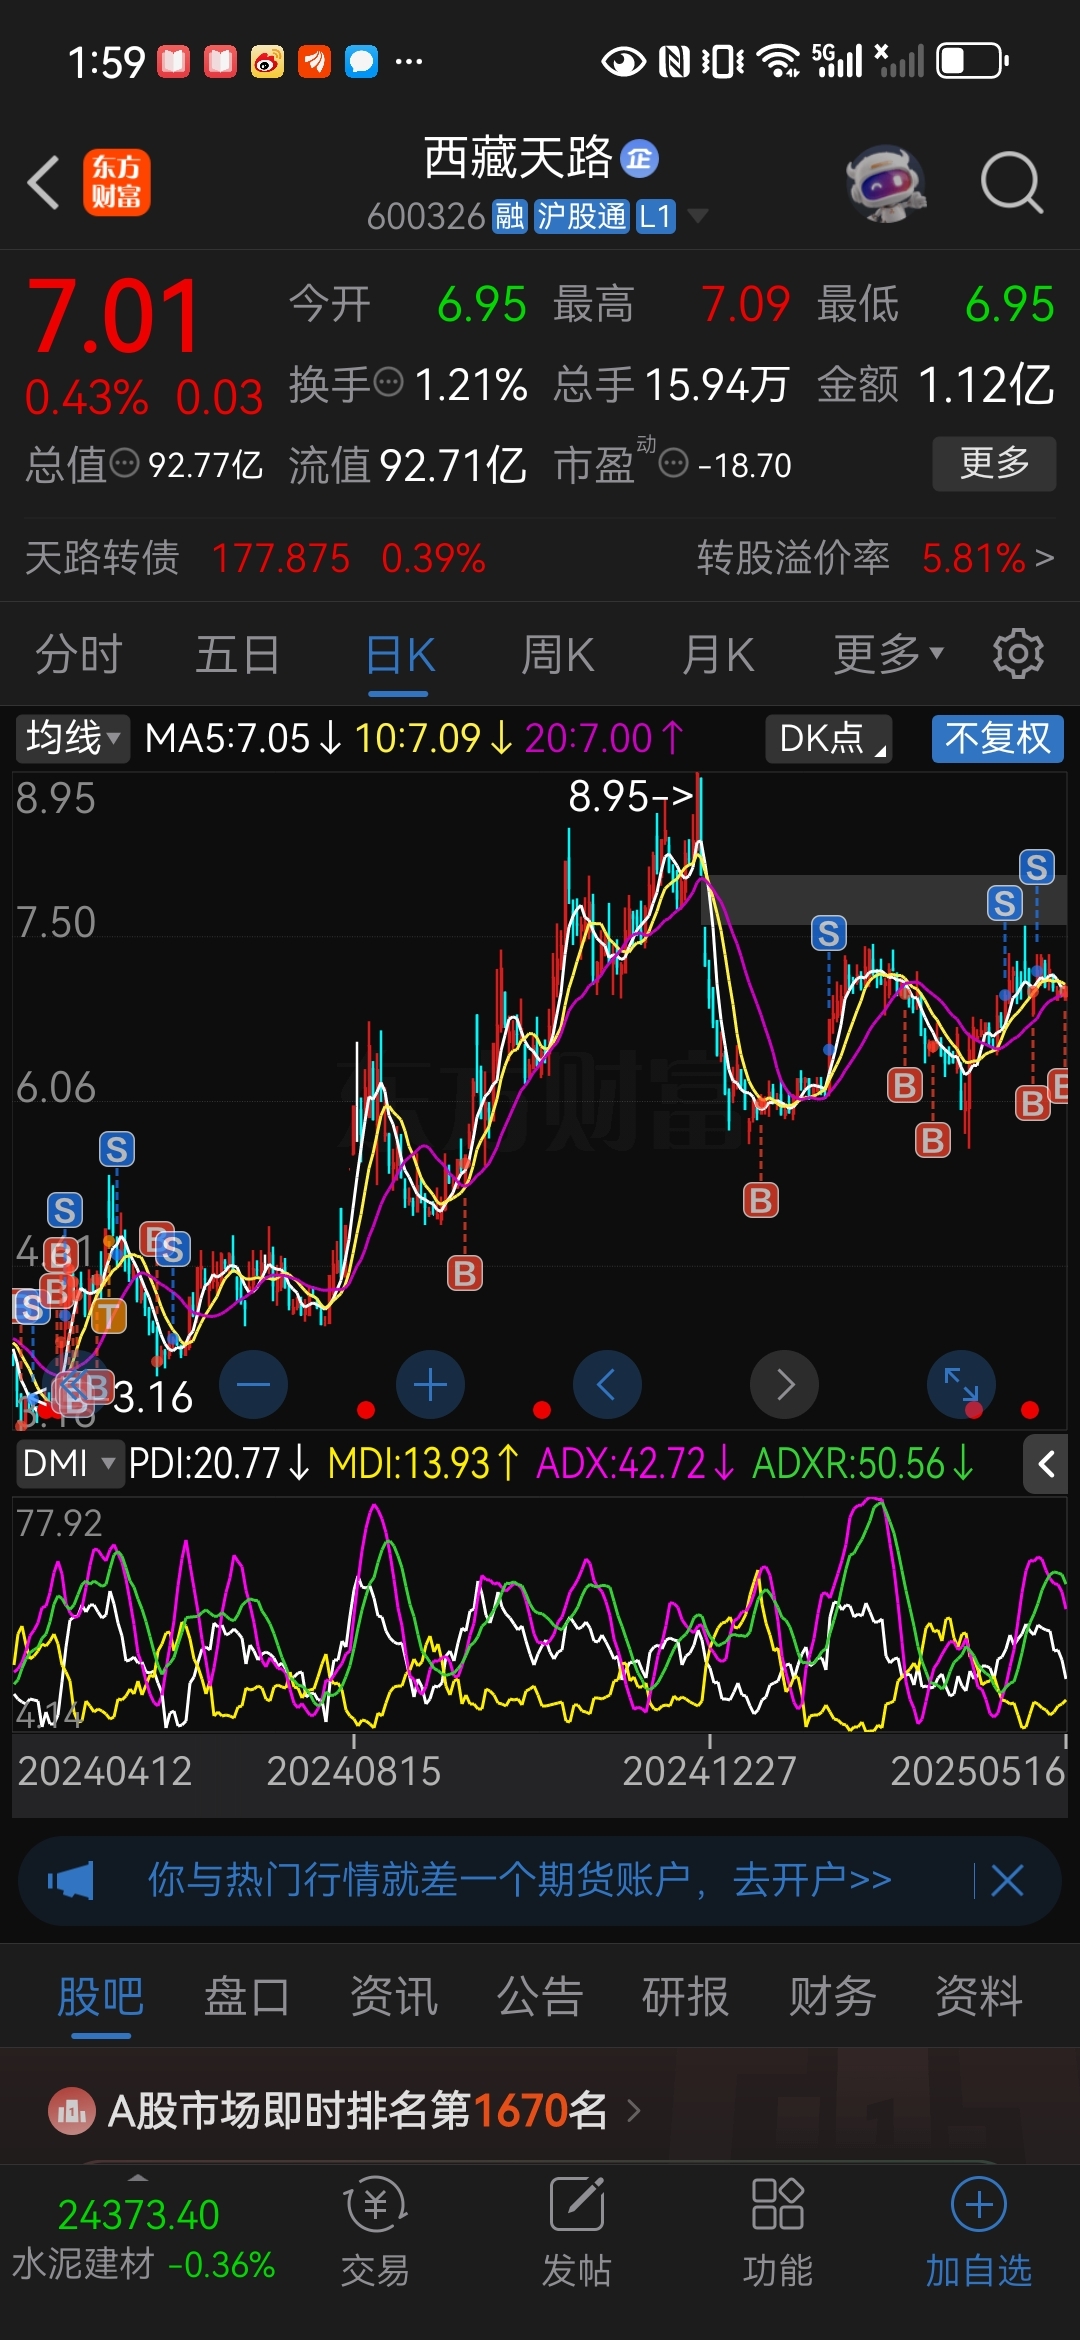1080x2340 pixels.
Task: Open the 发帖 post icon
Action: pyautogui.click(x=577, y=2233)
